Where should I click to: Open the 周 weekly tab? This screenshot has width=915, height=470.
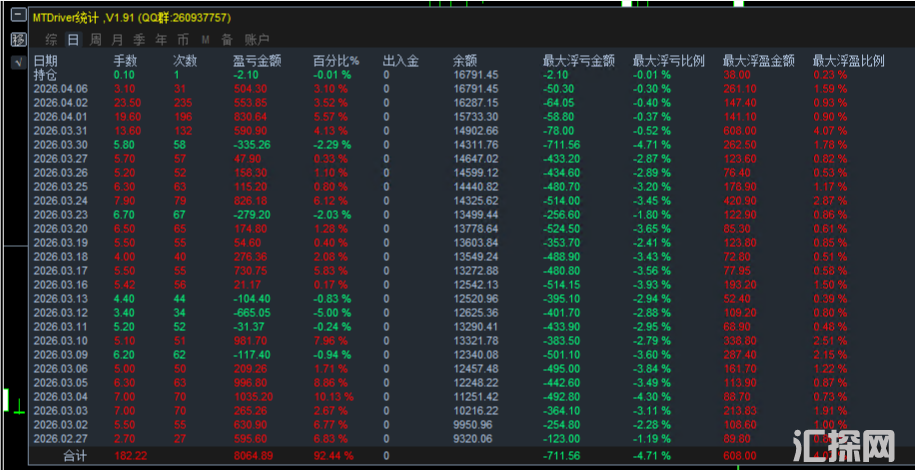[x=95, y=40]
